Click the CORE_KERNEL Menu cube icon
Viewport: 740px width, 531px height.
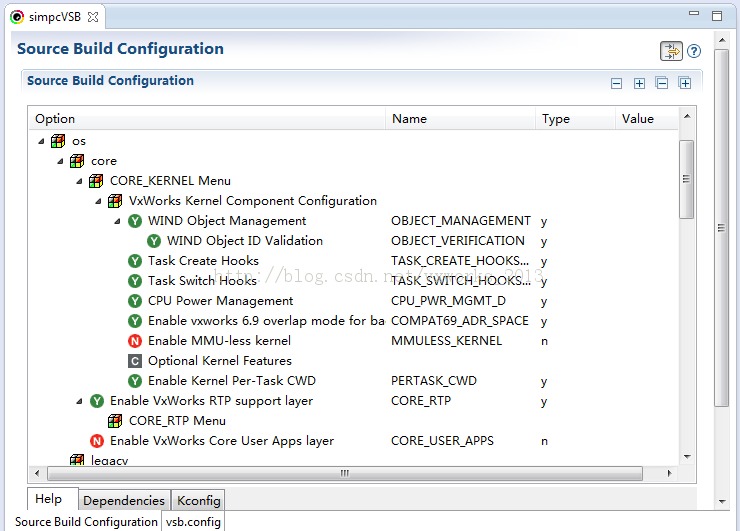pyautogui.click(x=96, y=181)
